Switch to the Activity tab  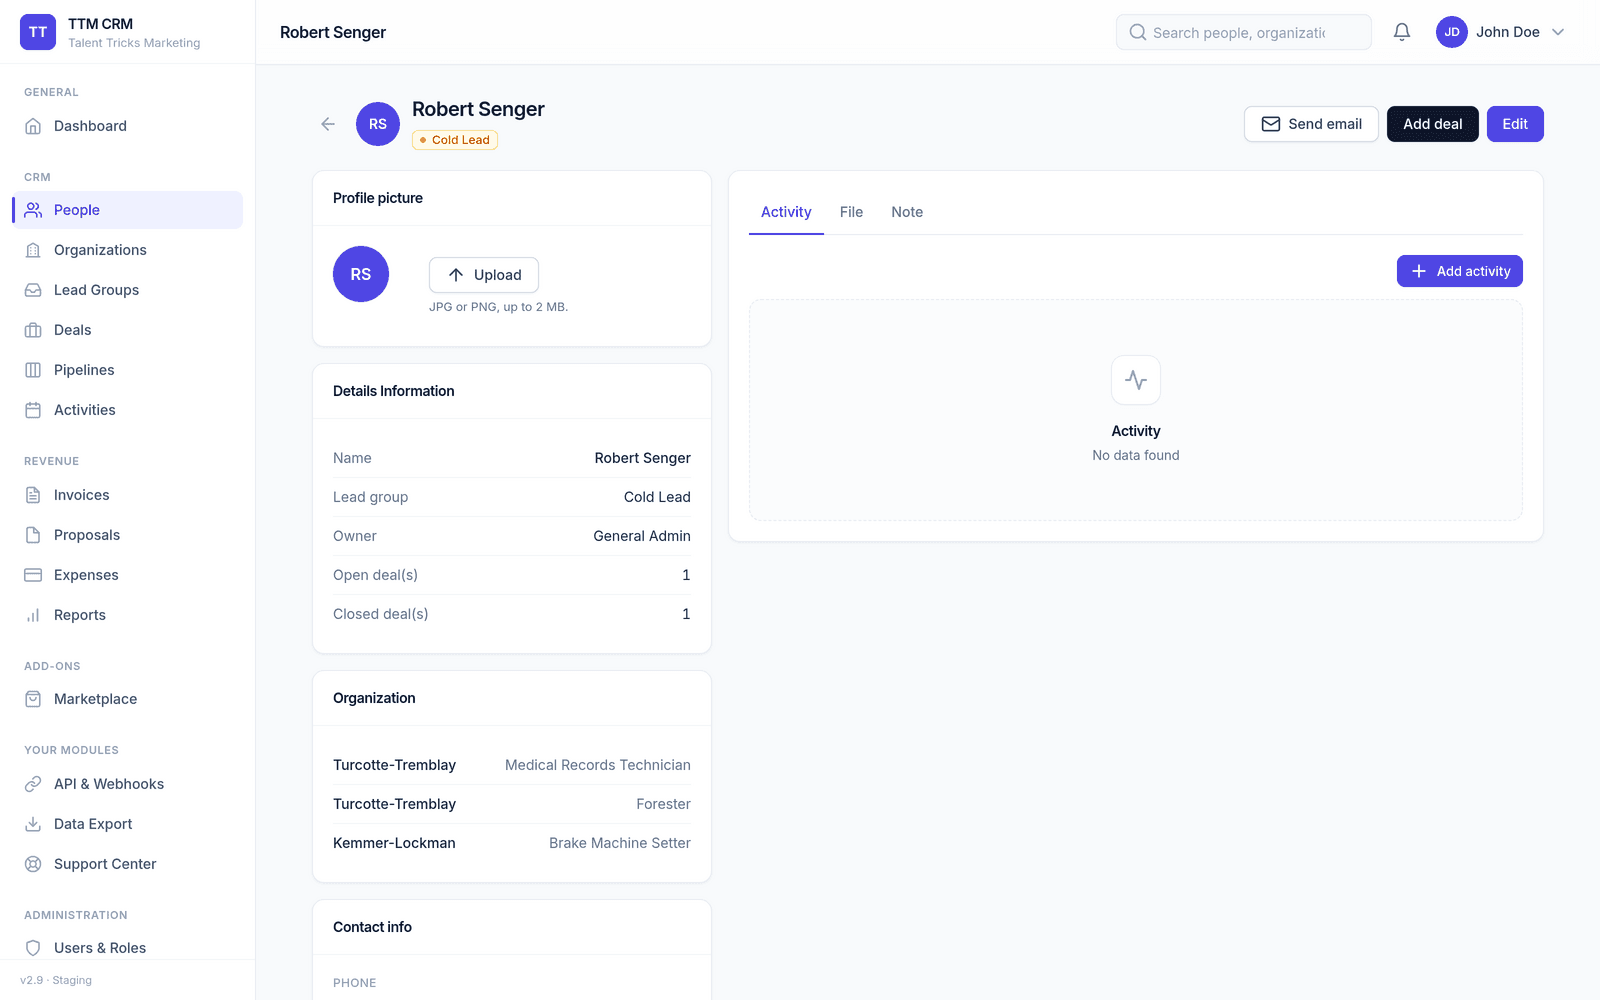click(x=786, y=212)
